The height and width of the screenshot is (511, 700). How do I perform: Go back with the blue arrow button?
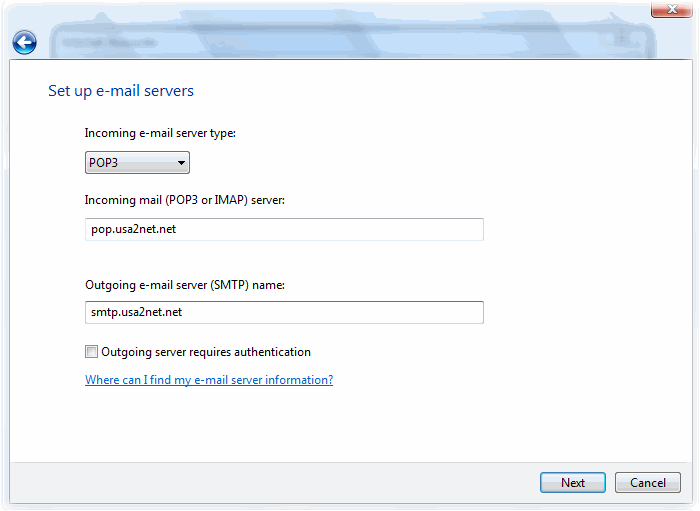tap(25, 43)
